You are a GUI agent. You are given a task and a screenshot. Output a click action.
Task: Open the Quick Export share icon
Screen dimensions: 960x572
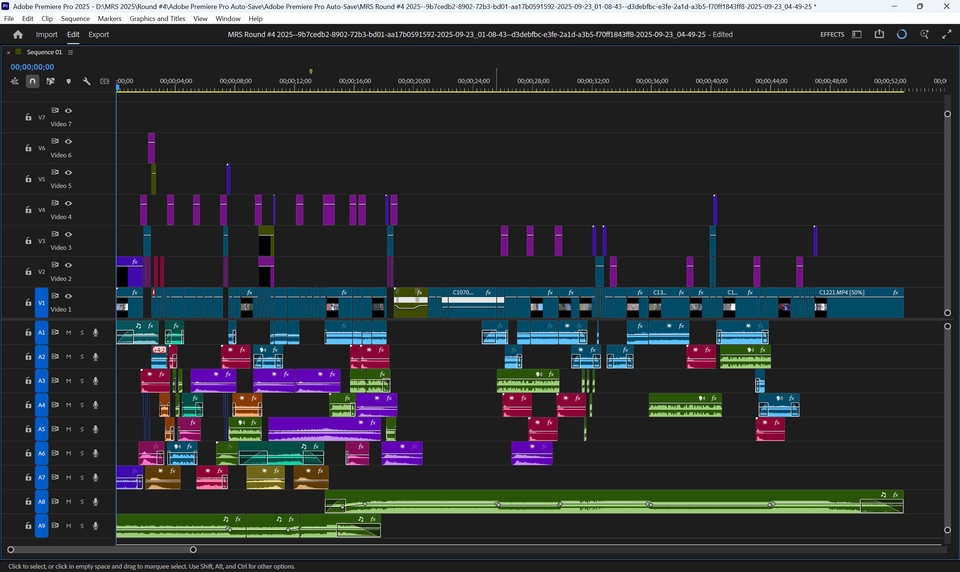click(879, 34)
